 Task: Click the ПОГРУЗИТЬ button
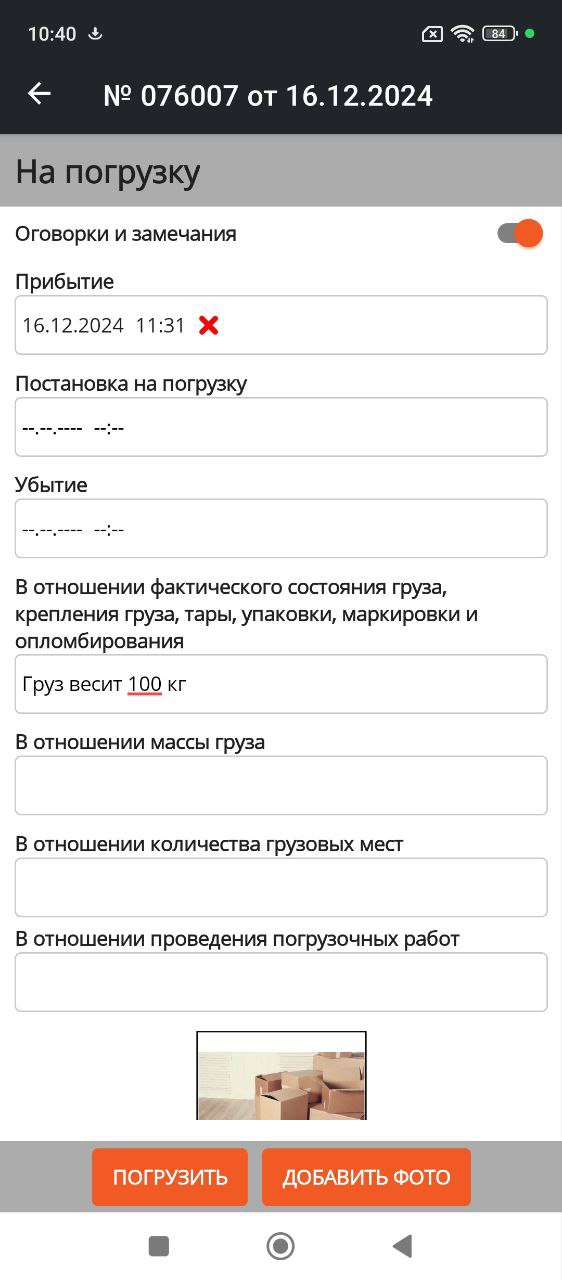coord(170,1177)
